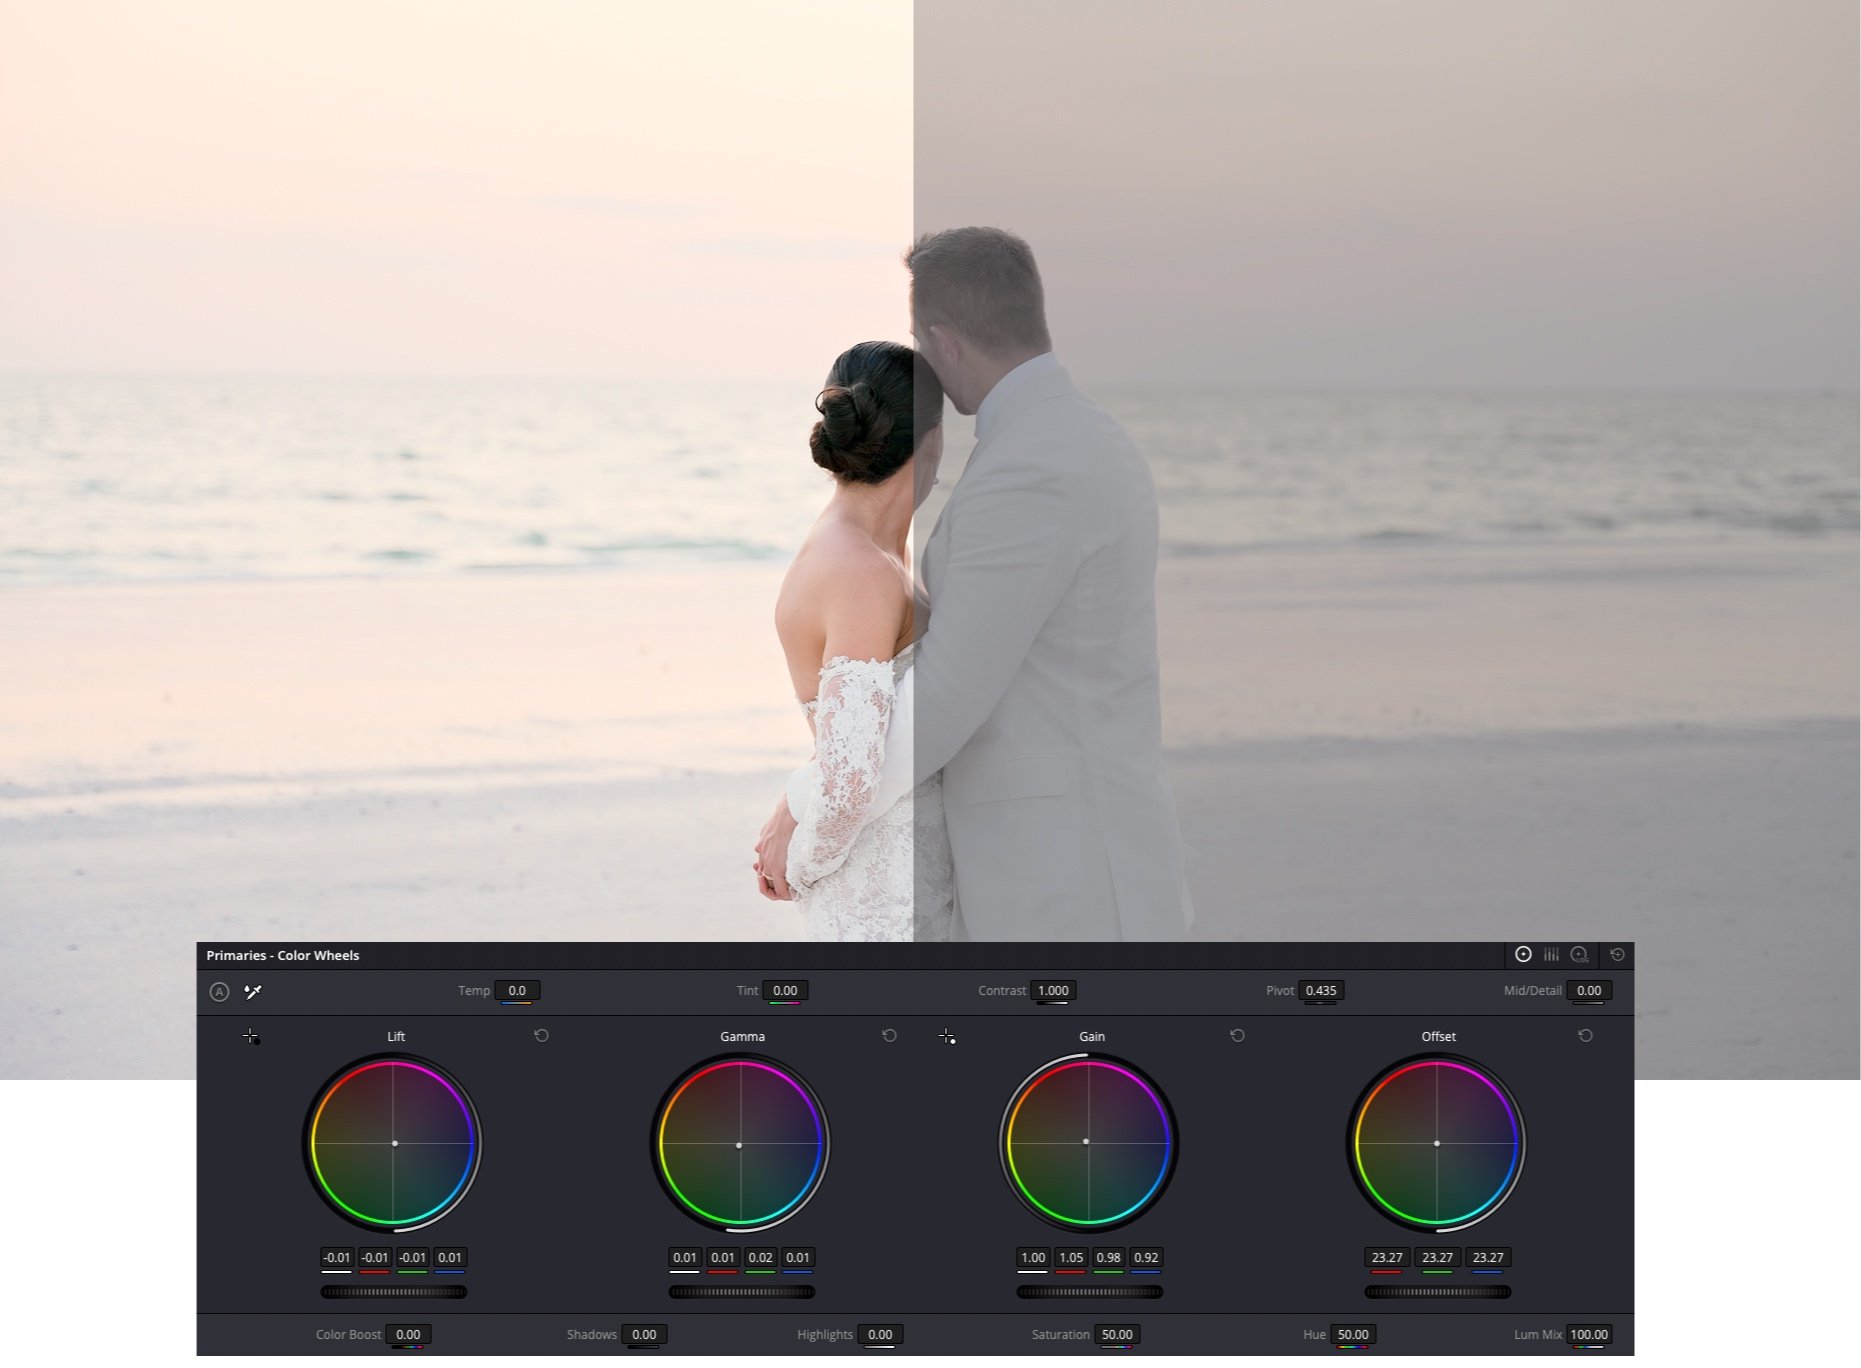This screenshot has height=1368, width=1861.
Task: Click the Shadows value field
Action: [644, 1335]
